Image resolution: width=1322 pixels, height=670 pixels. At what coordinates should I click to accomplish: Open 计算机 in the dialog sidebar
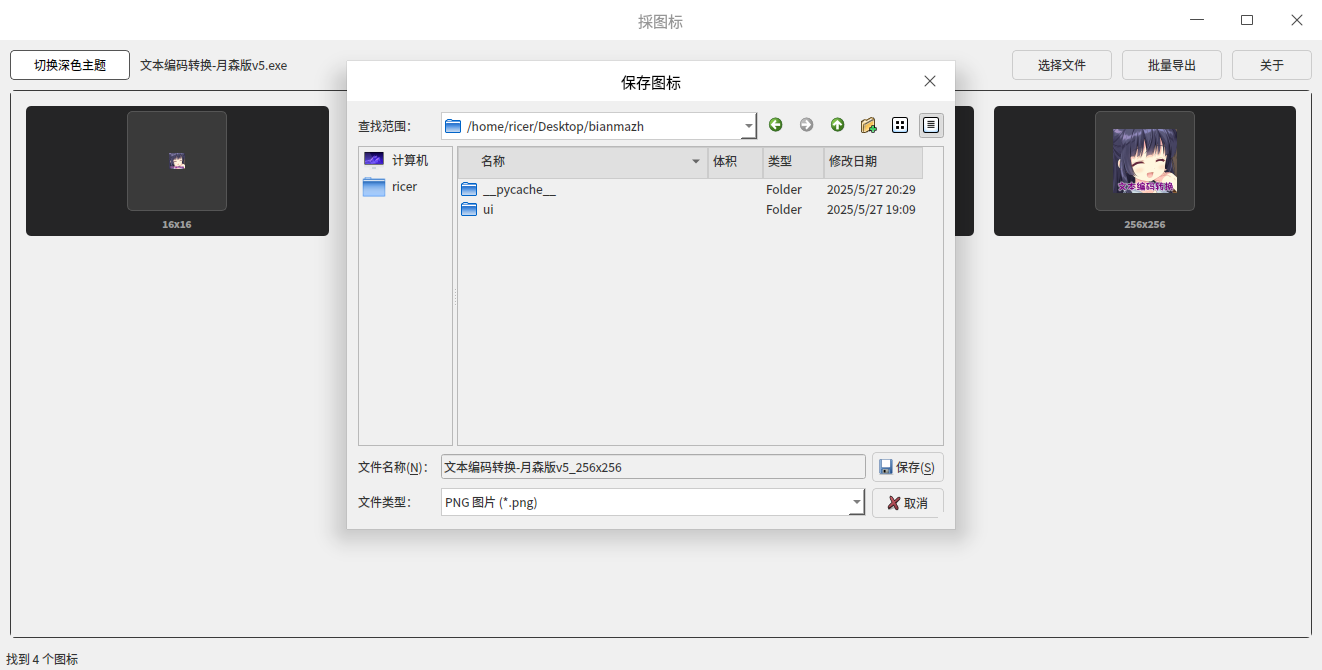(396, 160)
